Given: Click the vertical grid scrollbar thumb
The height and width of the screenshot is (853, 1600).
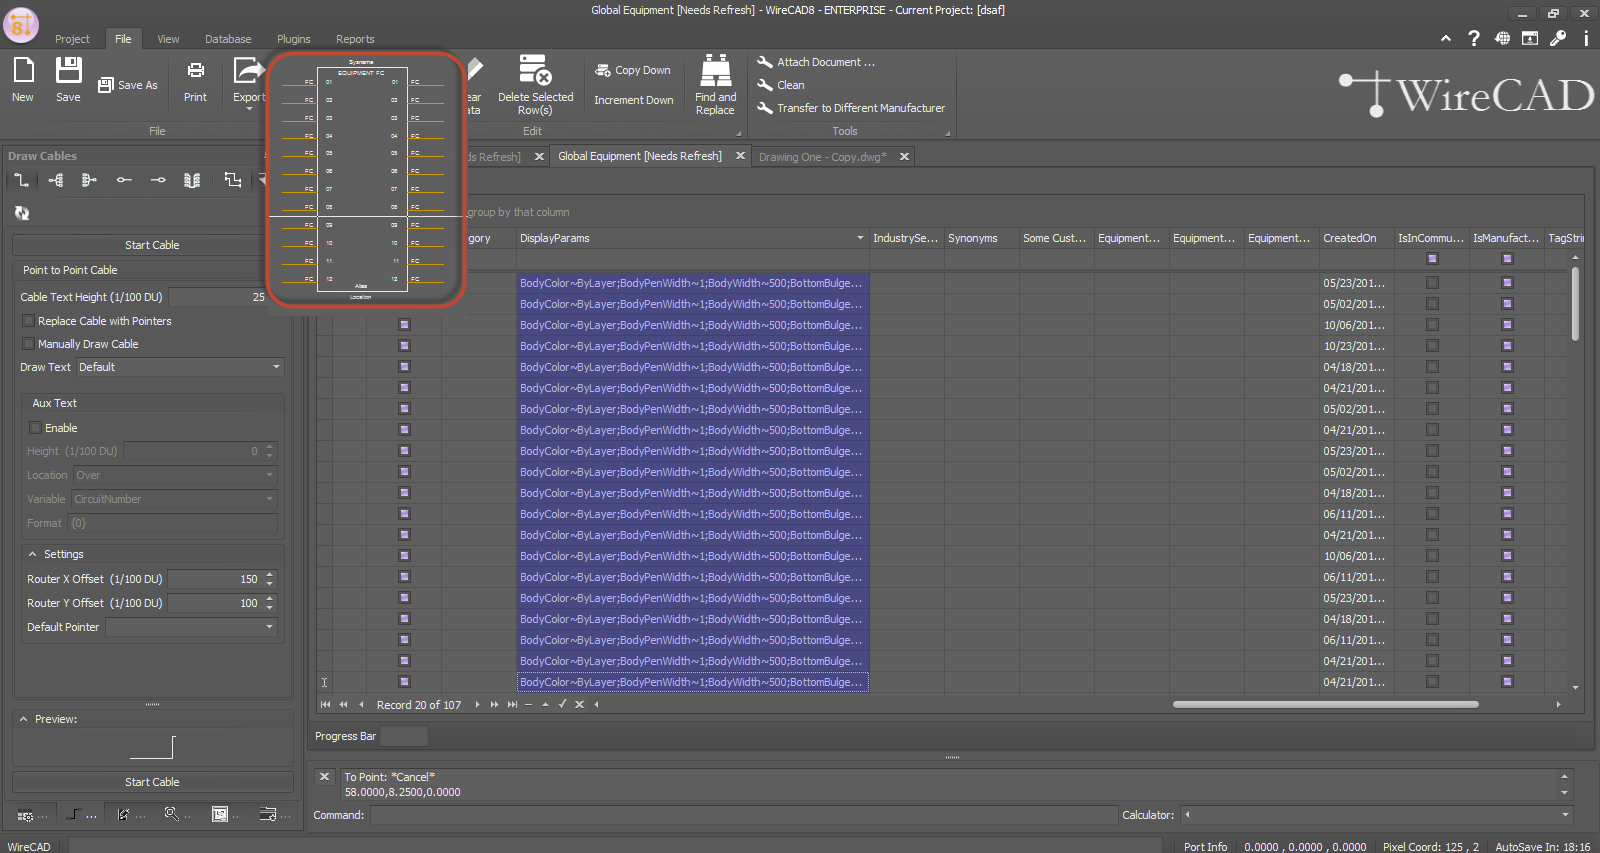Looking at the screenshot, I should [1575, 303].
